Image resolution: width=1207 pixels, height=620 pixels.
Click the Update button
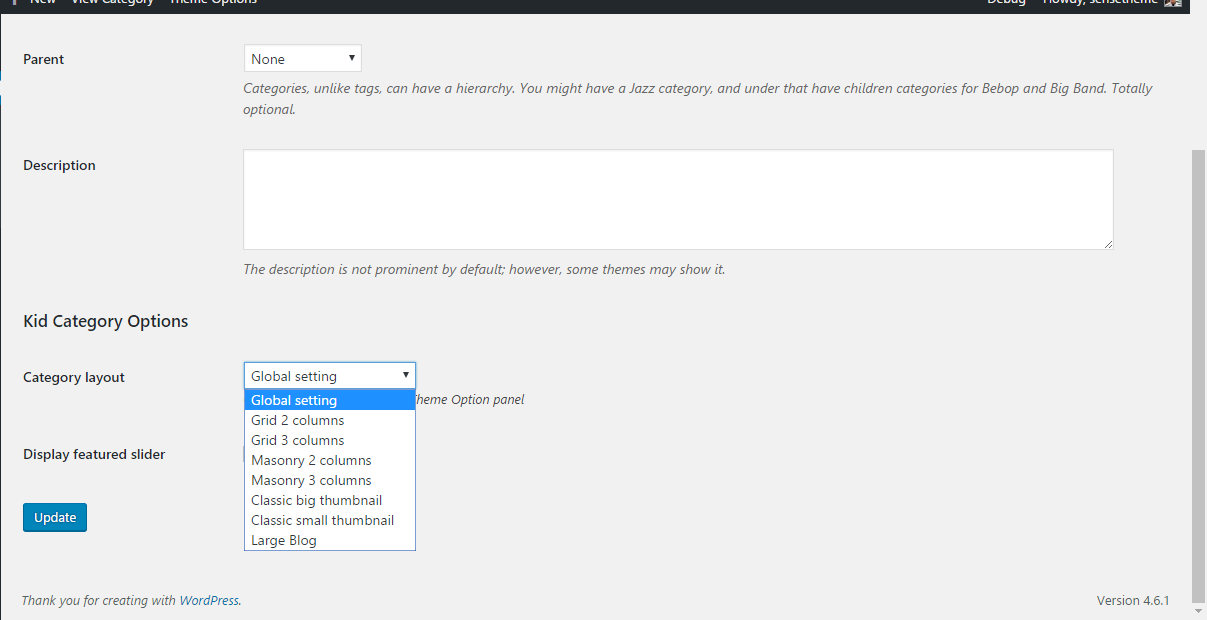pyautogui.click(x=55, y=517)
